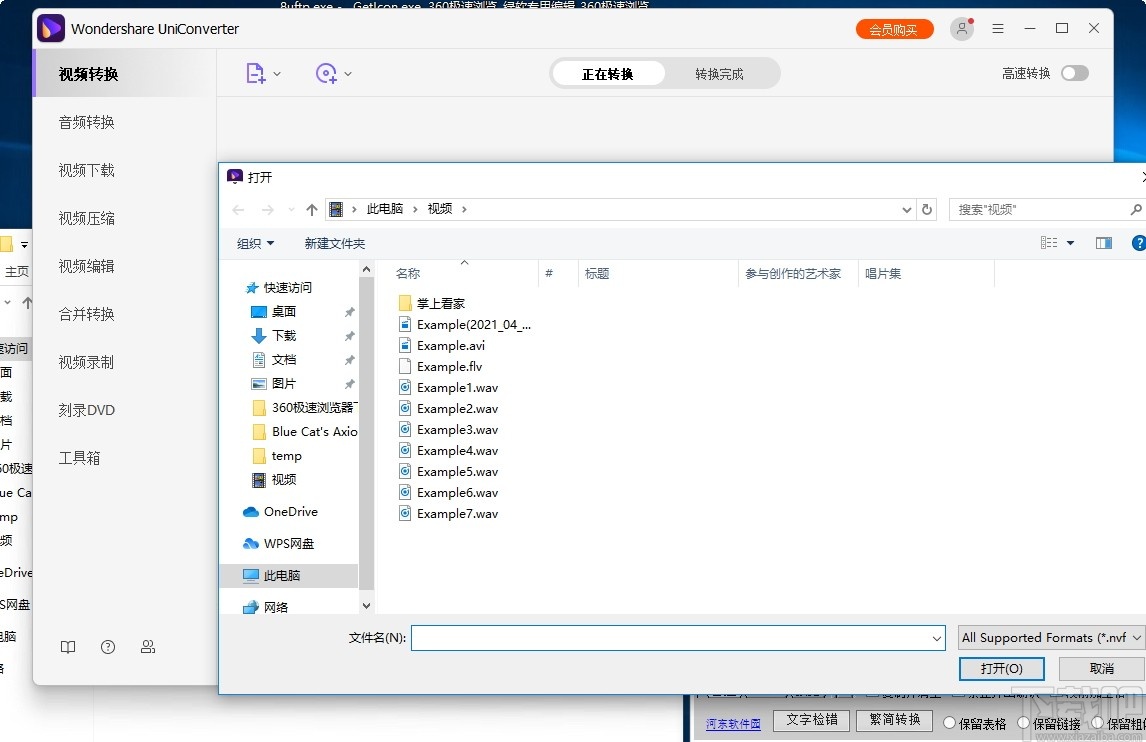Click the help question mark icon
Screen dimensions: 1146x742
[1138, 242]
